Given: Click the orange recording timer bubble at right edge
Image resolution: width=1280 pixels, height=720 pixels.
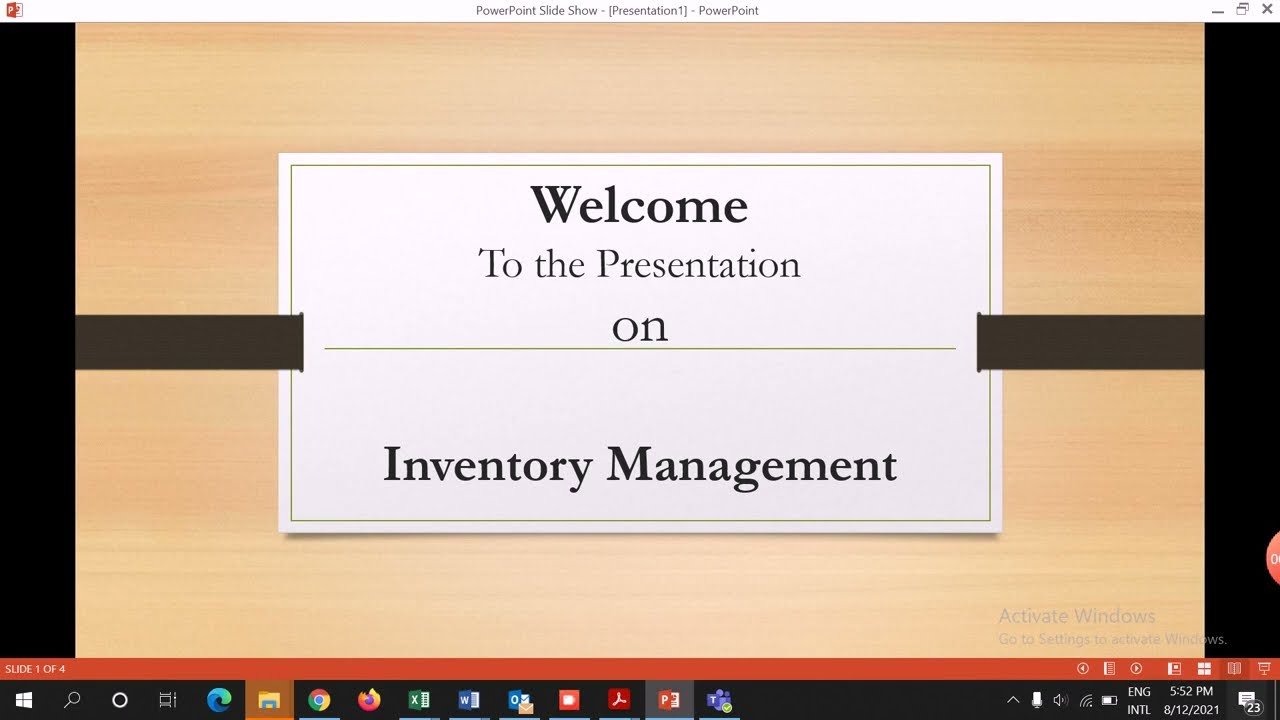Looking at the screenshot, I should click(1273, 560).
